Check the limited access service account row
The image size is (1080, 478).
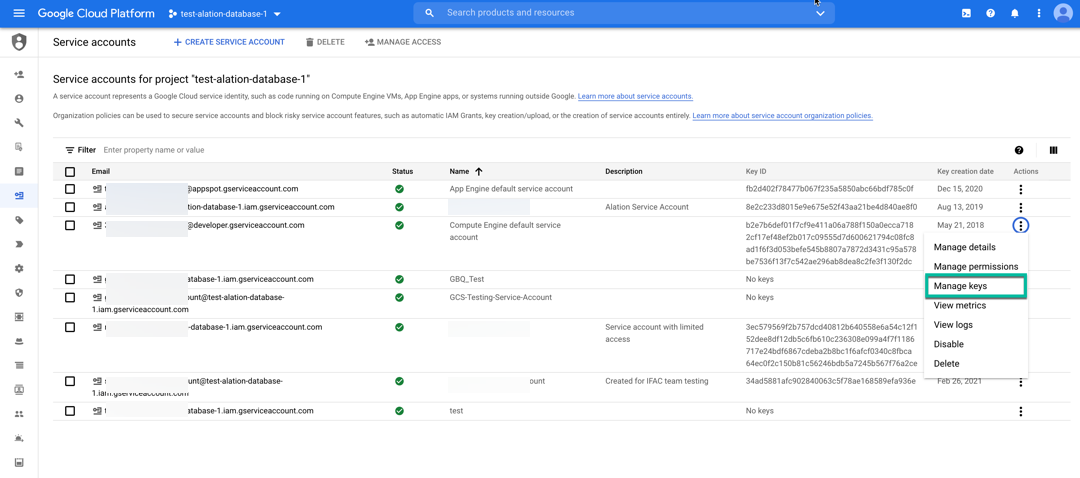70,327
